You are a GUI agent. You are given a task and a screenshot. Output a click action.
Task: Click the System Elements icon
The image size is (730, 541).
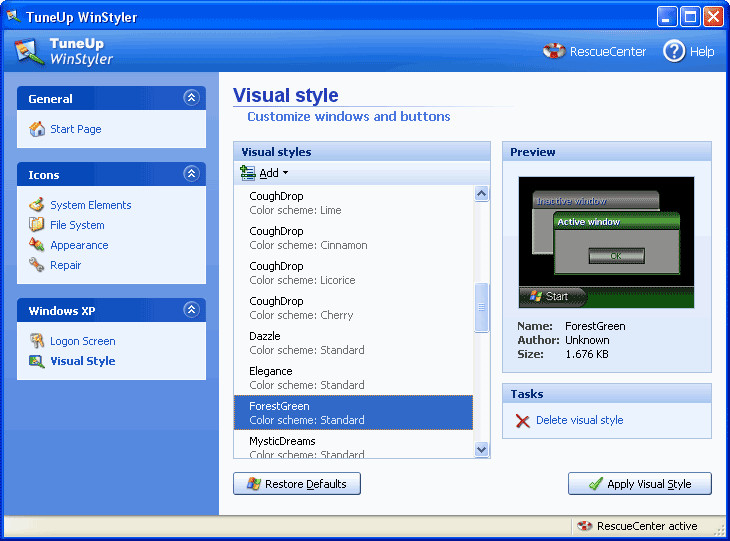[x=36, y=205]
